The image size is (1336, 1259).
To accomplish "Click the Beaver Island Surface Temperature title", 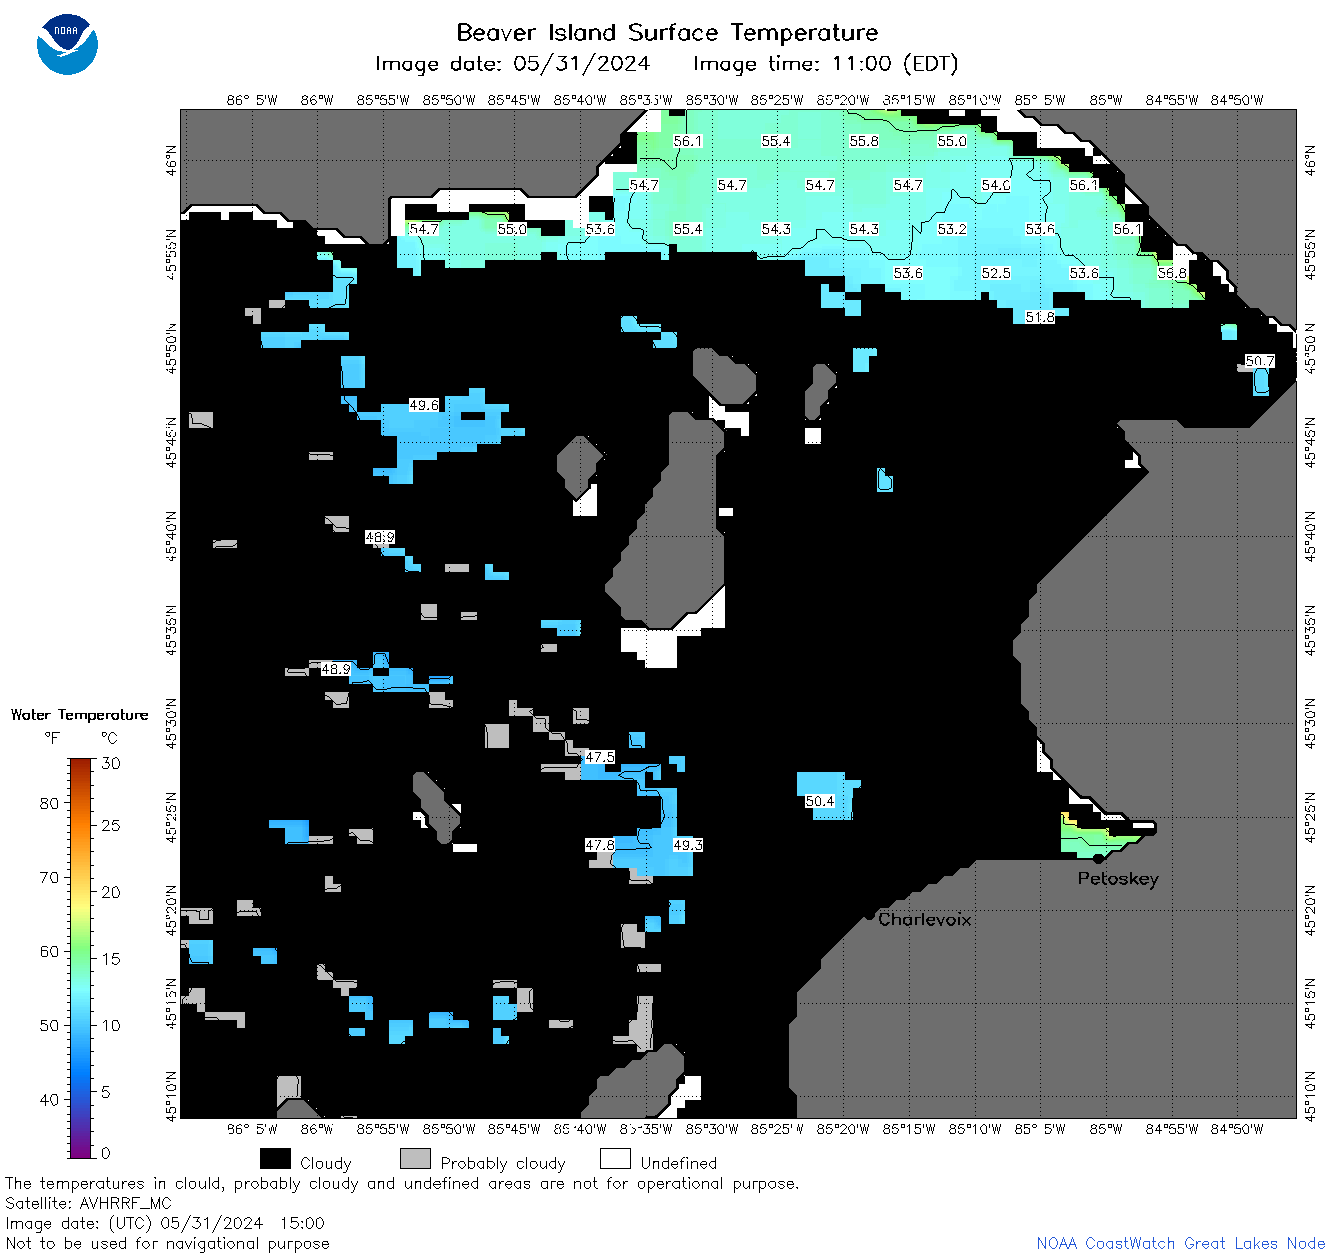I will tap(667, 32).
